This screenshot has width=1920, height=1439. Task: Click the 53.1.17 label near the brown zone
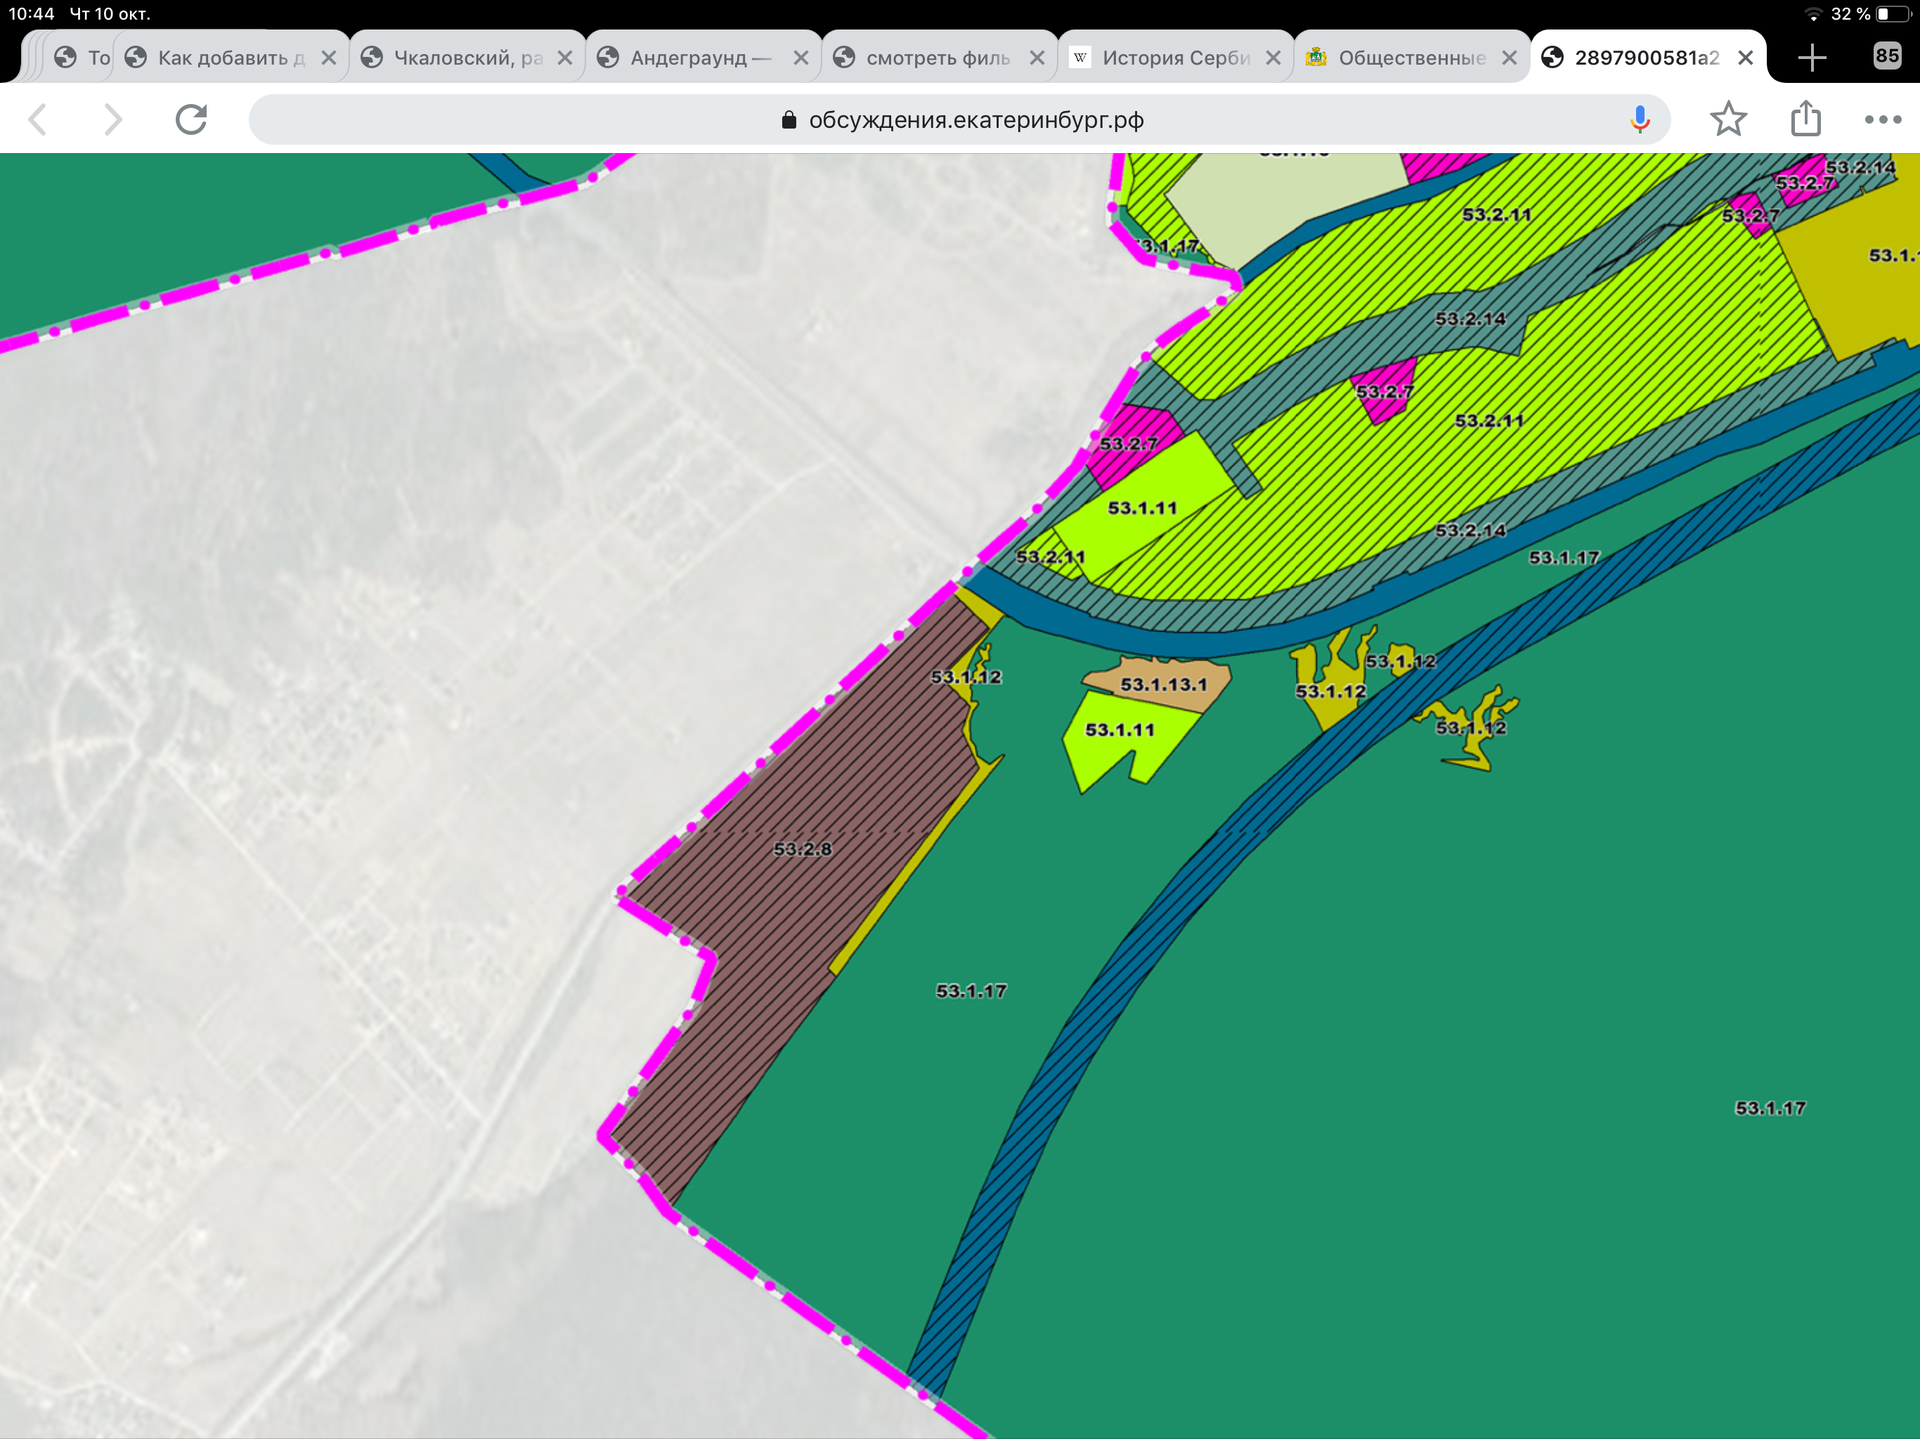pyautogui.click(x=971, y=991)
